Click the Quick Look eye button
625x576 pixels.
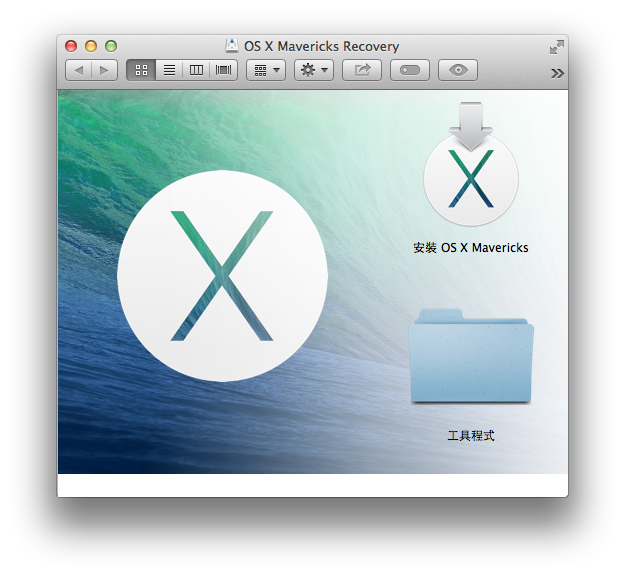point(458,71)
